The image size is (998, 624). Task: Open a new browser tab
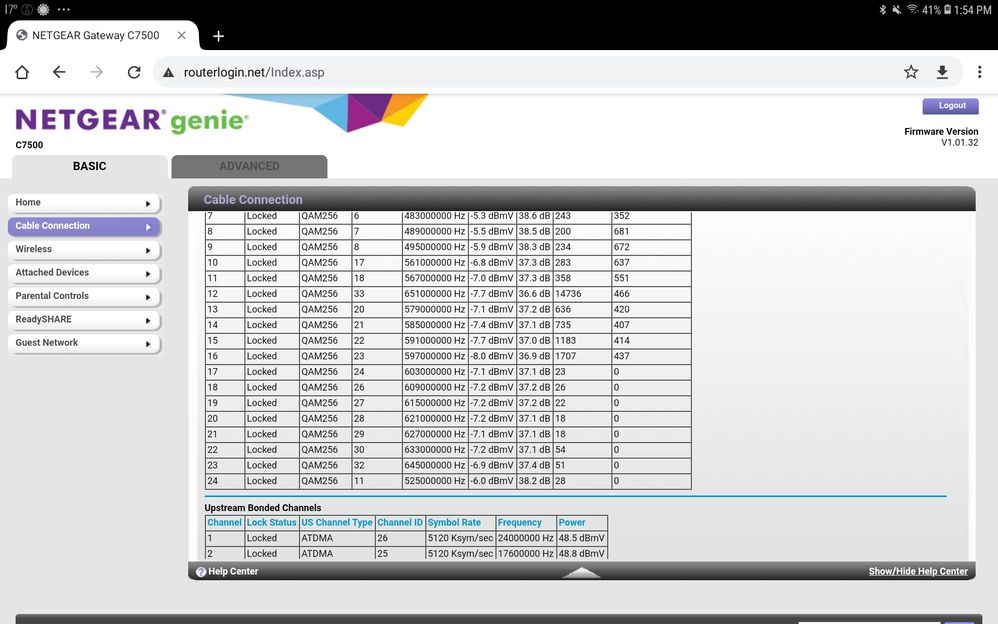pos(218,36)
